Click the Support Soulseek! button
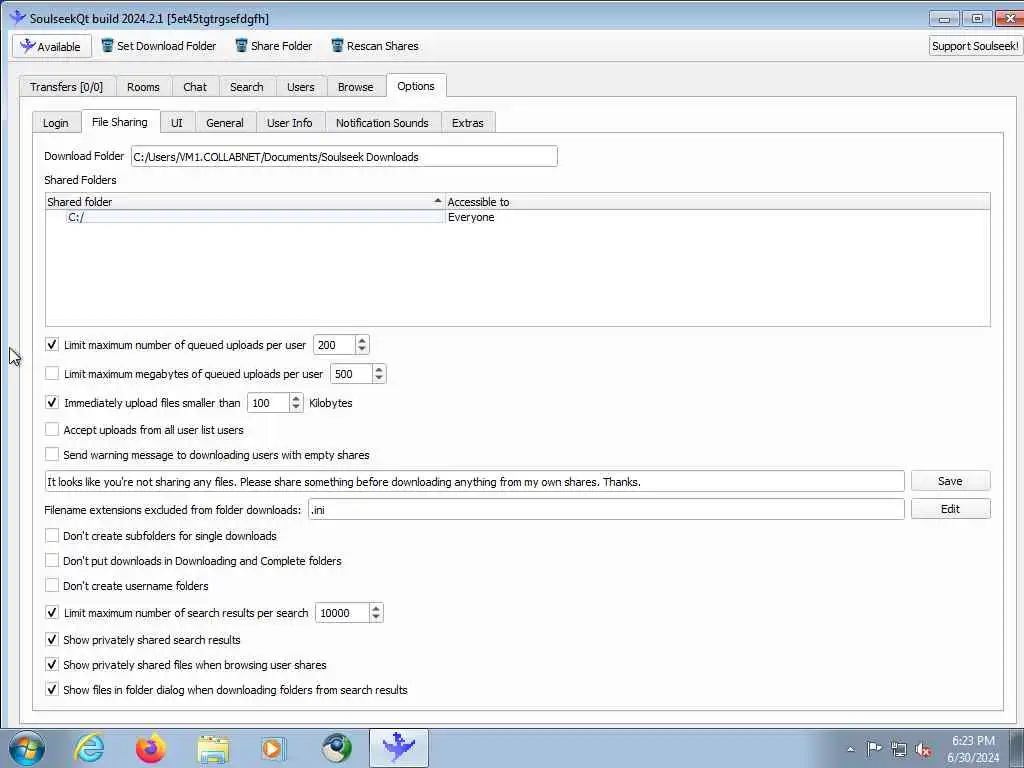This screenshot has width=1024, height=768. 975,46
